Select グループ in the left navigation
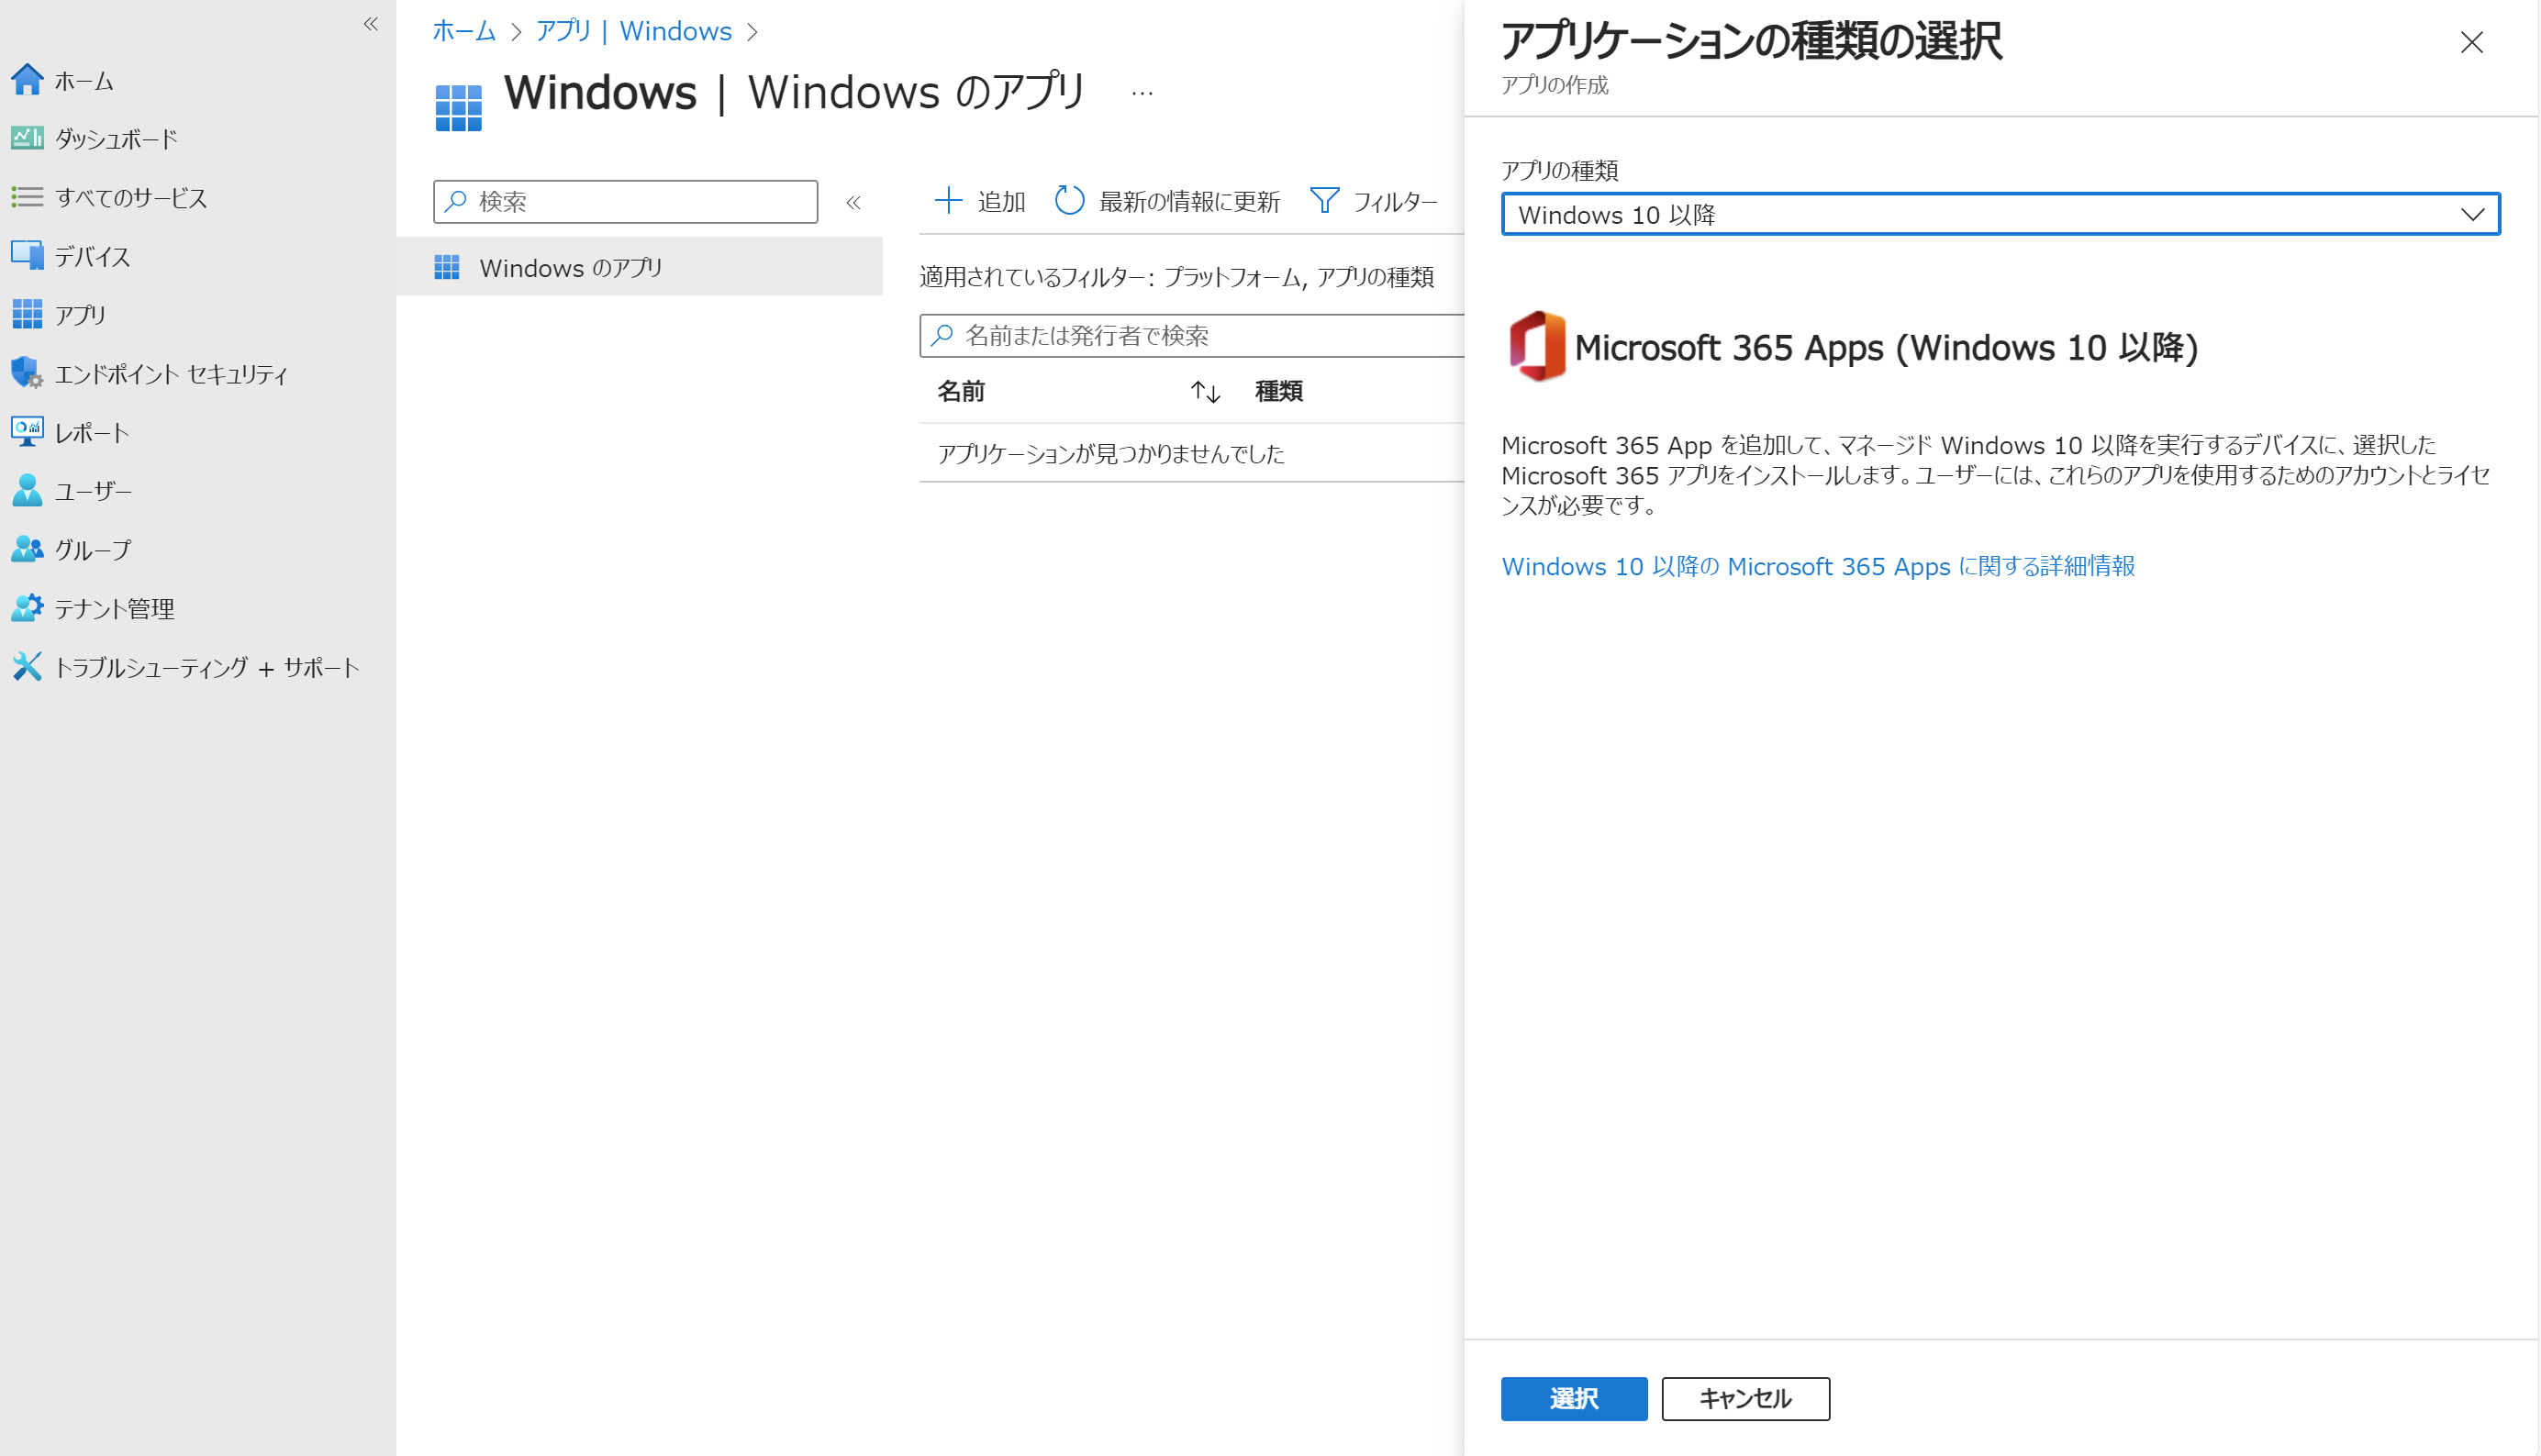Image resolution: width=2541 pixels, height=1456 pixels. [x=27, y=549]
